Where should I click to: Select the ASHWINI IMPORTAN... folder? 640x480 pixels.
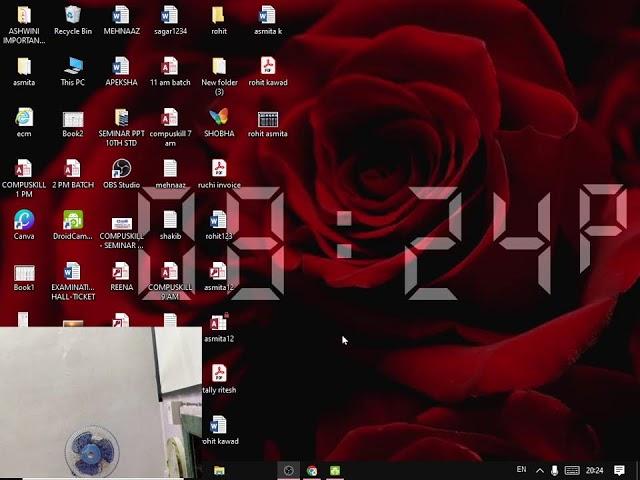click(x=24, y=24)
